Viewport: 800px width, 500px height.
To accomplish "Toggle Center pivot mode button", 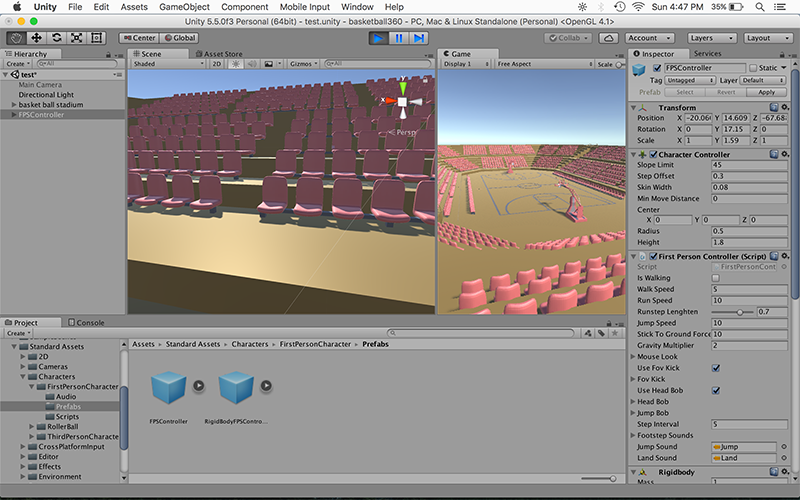I will tap(139, 38).
